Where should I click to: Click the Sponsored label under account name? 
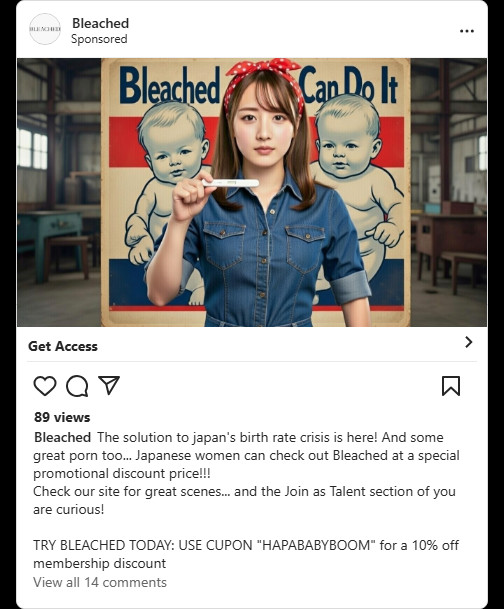(99, 39)
